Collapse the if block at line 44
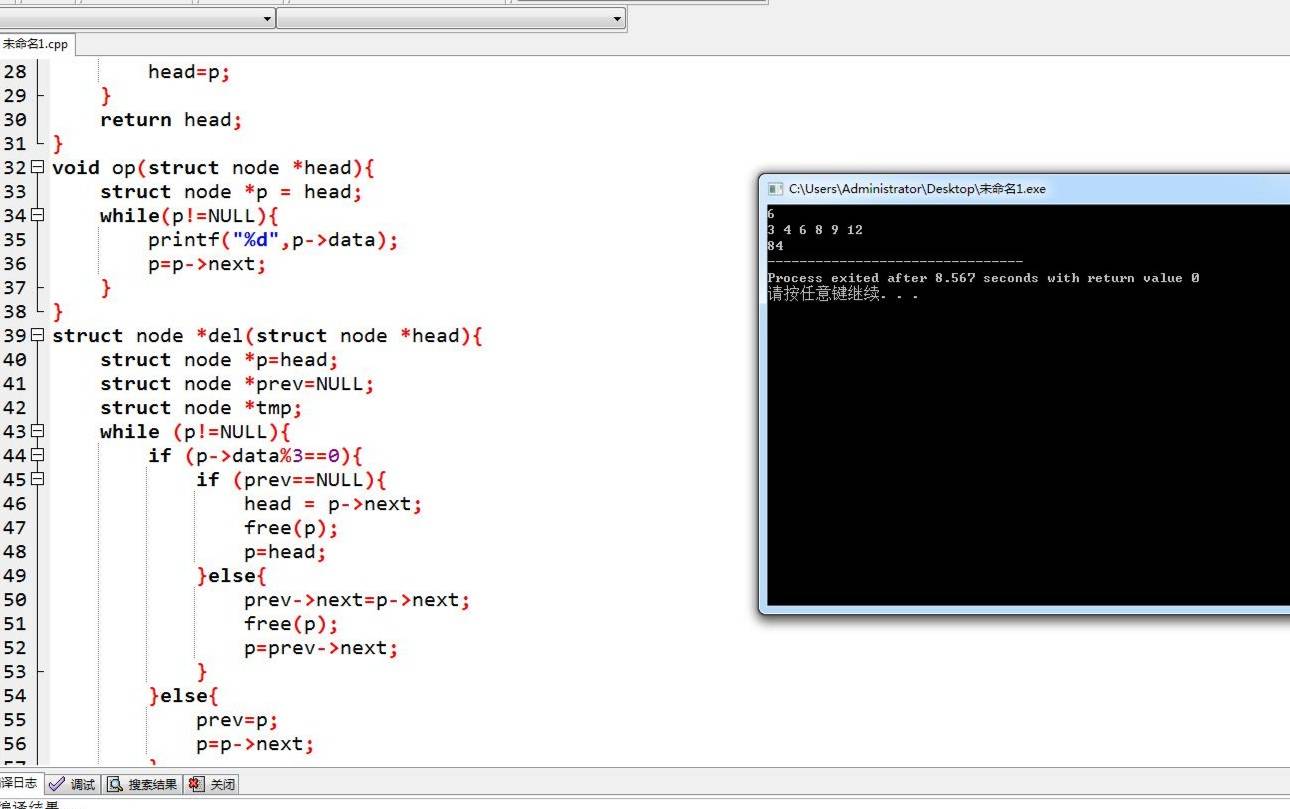Screen dimensions: 1290x809 38,455
